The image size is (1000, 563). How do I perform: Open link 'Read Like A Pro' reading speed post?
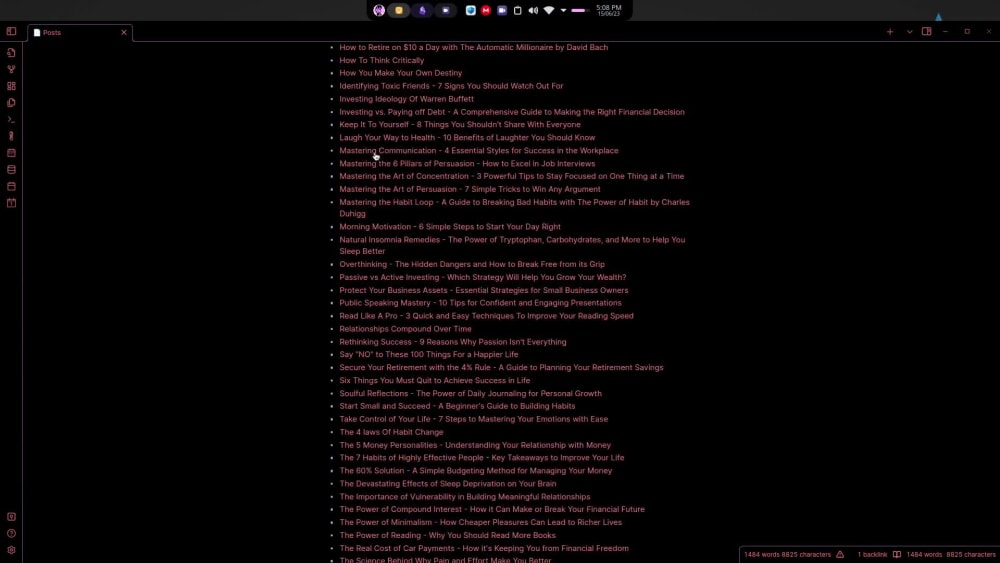(x=486, y=316)
